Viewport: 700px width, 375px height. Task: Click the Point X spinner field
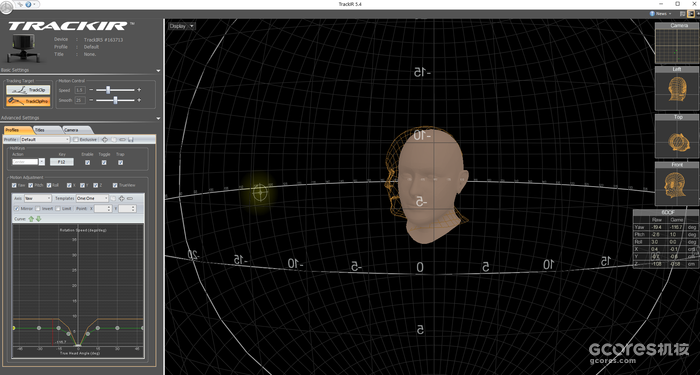click(103, 208)
